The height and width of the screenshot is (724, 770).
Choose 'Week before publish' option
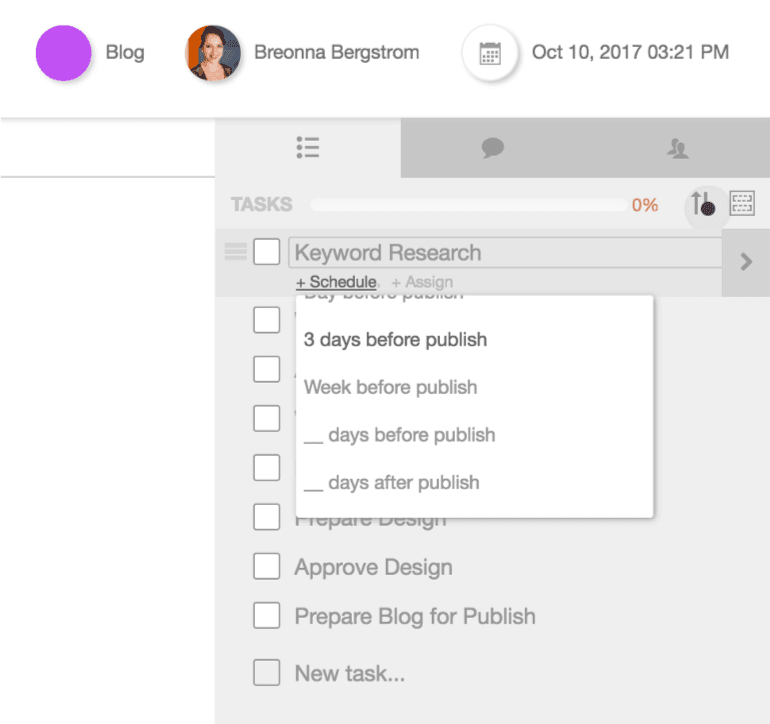[390, 387]
